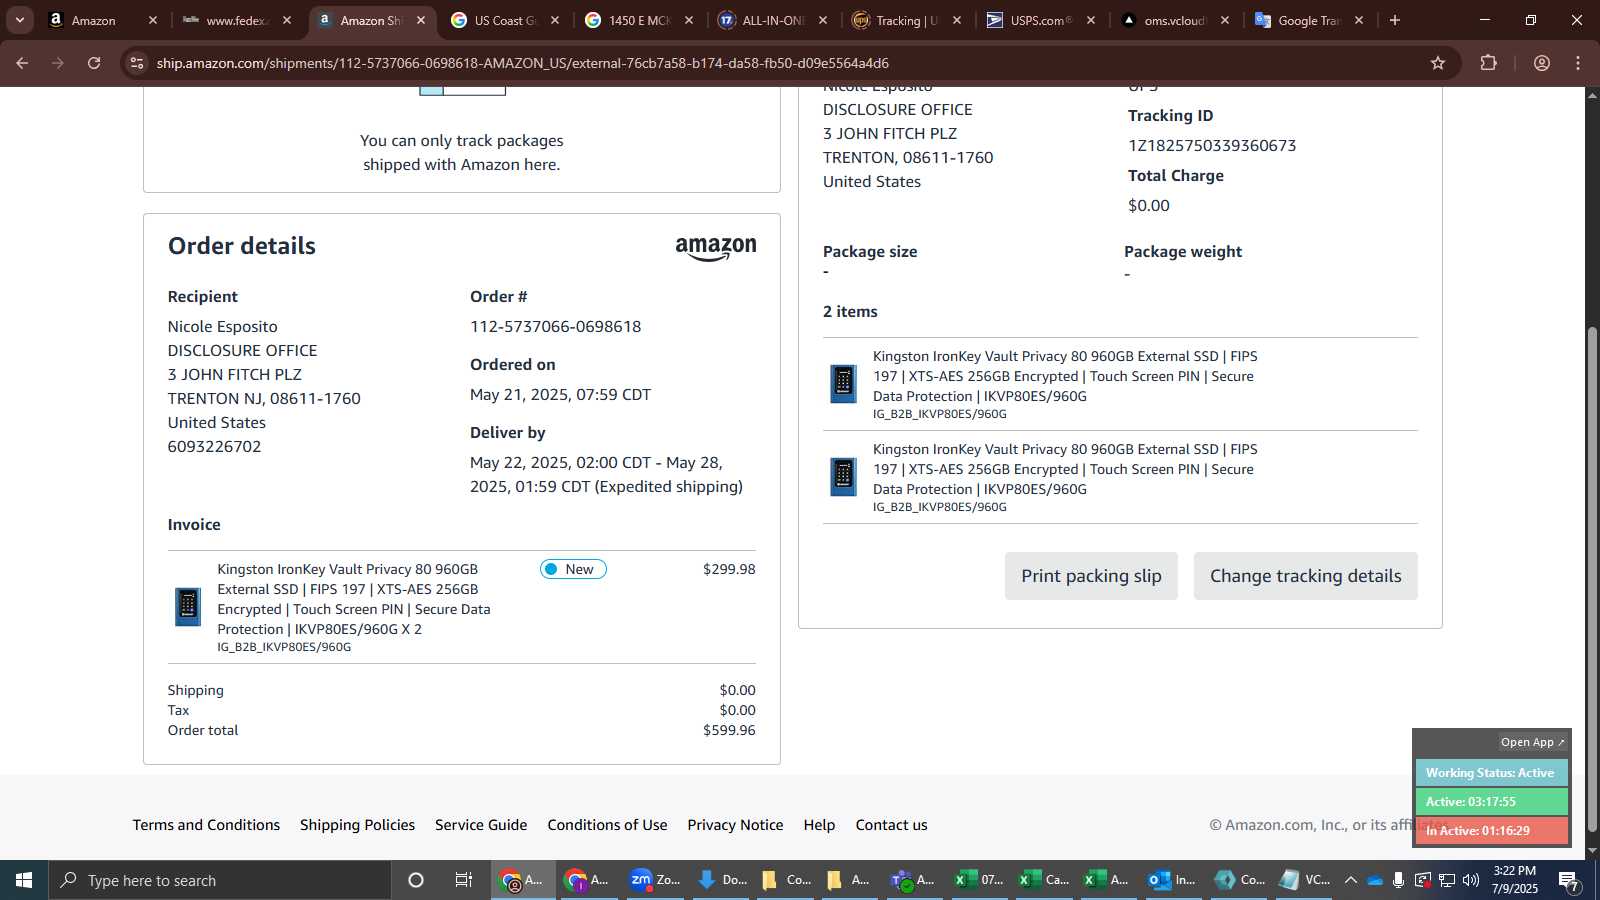Image resolution: width=1600 pixels, height=900 pixels.
Task: Click the invoice item product thumbnail
Action: click(188, 607)
